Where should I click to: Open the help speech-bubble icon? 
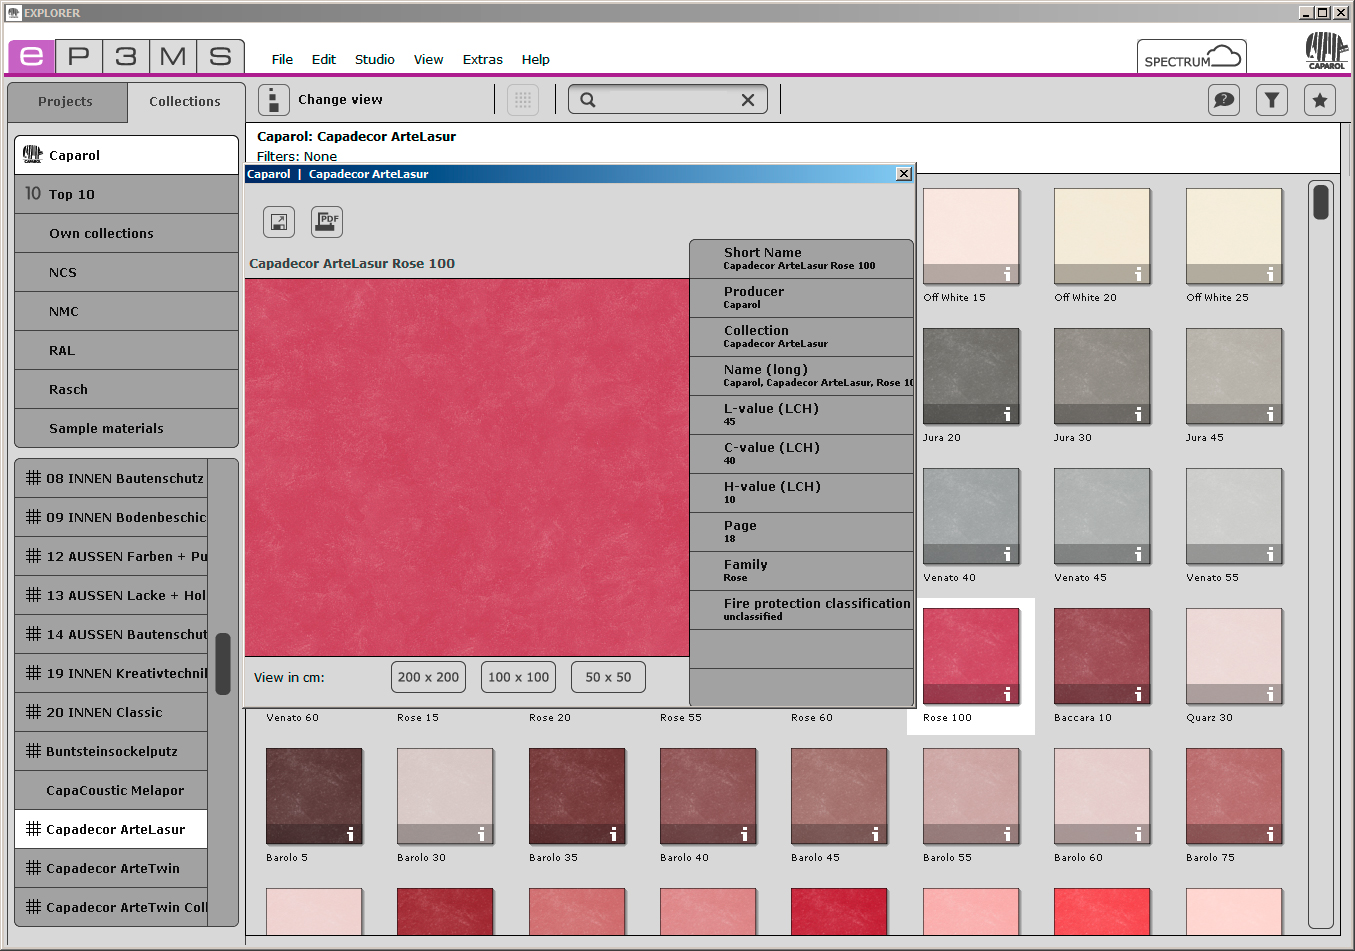[1224, 100]
